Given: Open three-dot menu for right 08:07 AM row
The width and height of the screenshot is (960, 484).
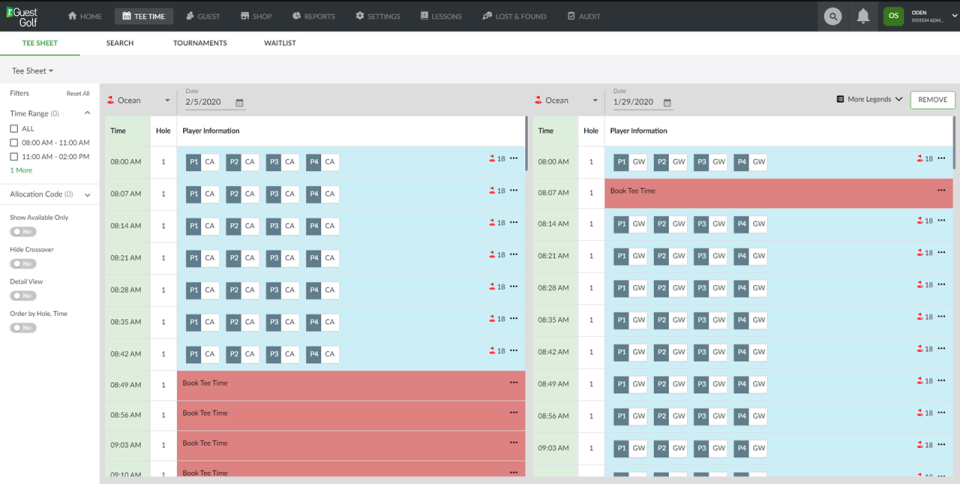Looking at the screenshot, I should (942, 190).
